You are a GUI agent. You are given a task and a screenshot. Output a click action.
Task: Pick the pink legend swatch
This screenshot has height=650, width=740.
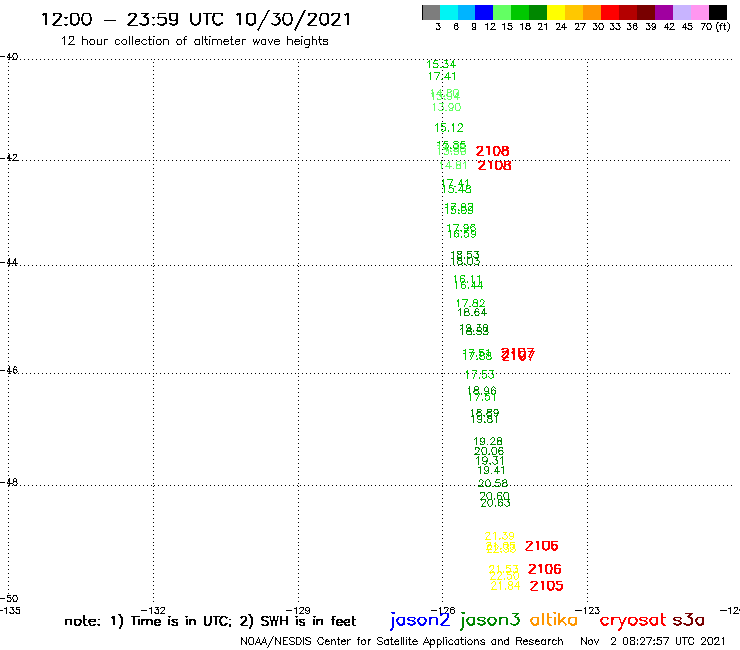[x=699, y=12]
